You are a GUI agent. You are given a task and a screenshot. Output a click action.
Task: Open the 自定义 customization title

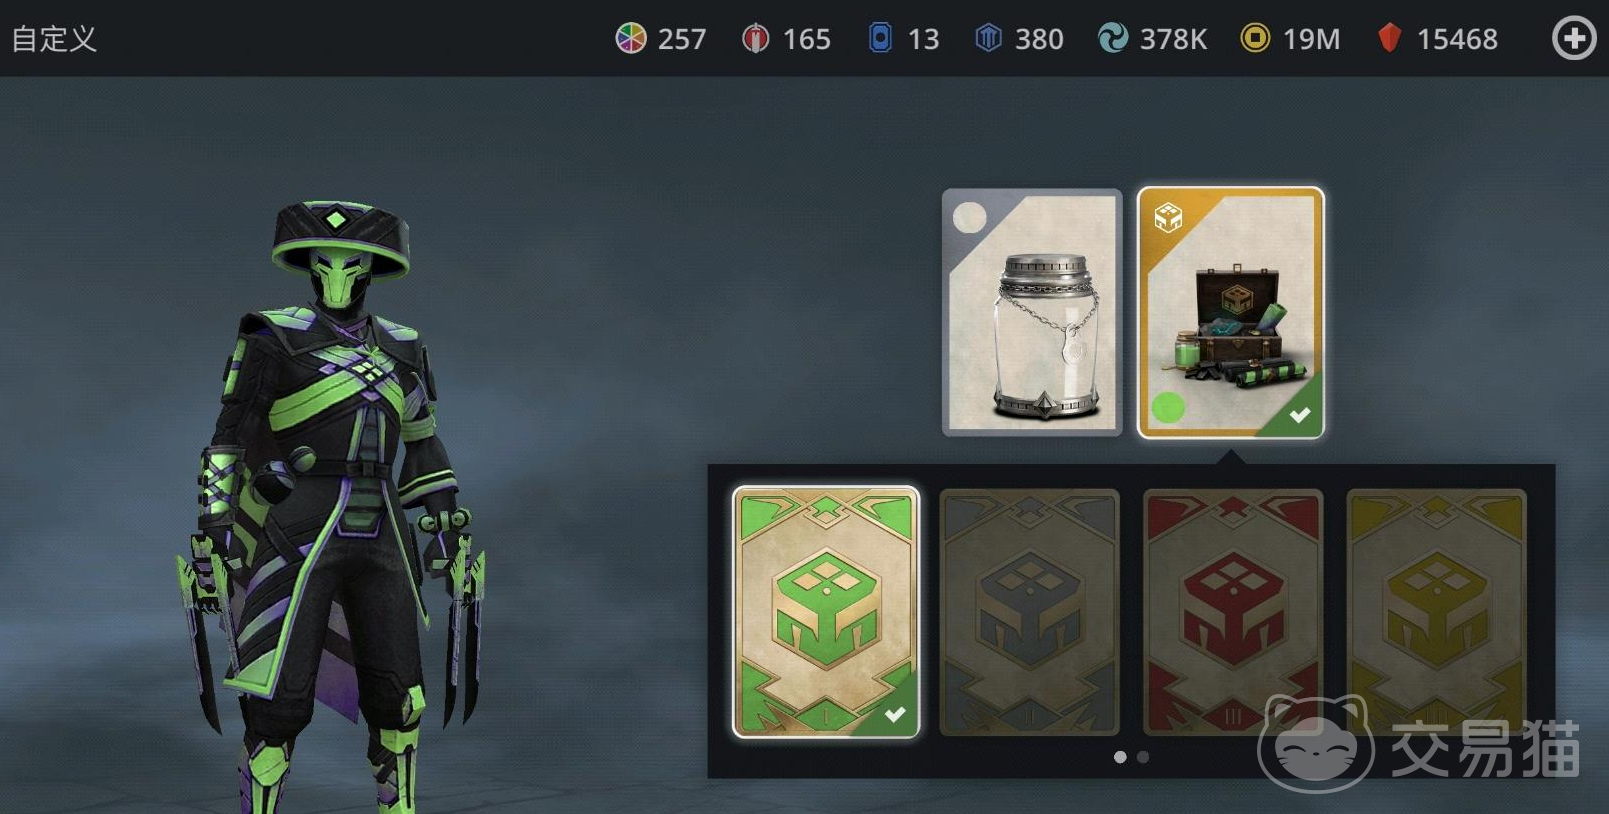54,39
